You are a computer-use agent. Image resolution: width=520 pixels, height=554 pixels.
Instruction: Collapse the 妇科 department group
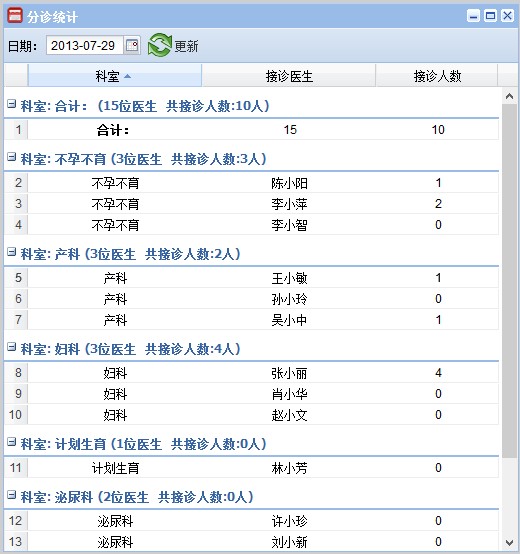(12, 347)
